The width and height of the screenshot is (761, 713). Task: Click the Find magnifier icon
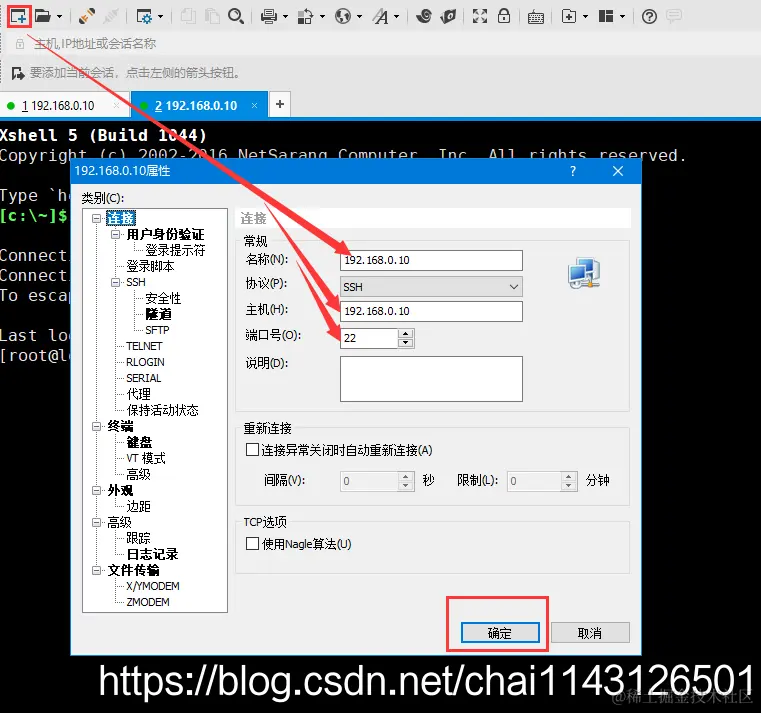click(x=236, y=17)
